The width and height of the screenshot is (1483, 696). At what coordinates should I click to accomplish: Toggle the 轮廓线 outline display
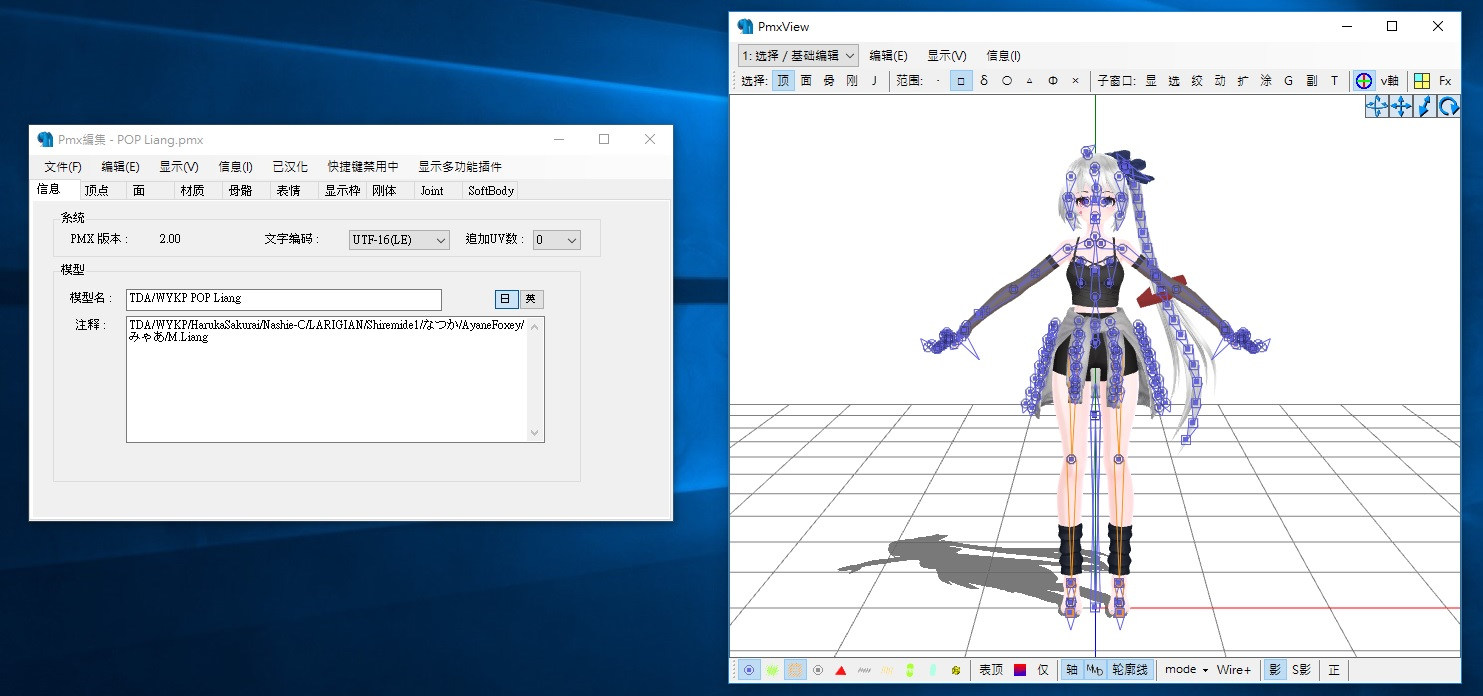coord(1130,669)
